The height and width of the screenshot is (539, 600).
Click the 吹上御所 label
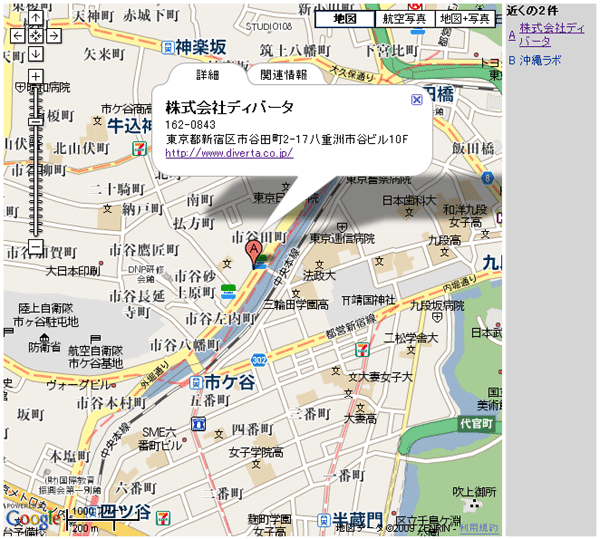coord(474,492)
